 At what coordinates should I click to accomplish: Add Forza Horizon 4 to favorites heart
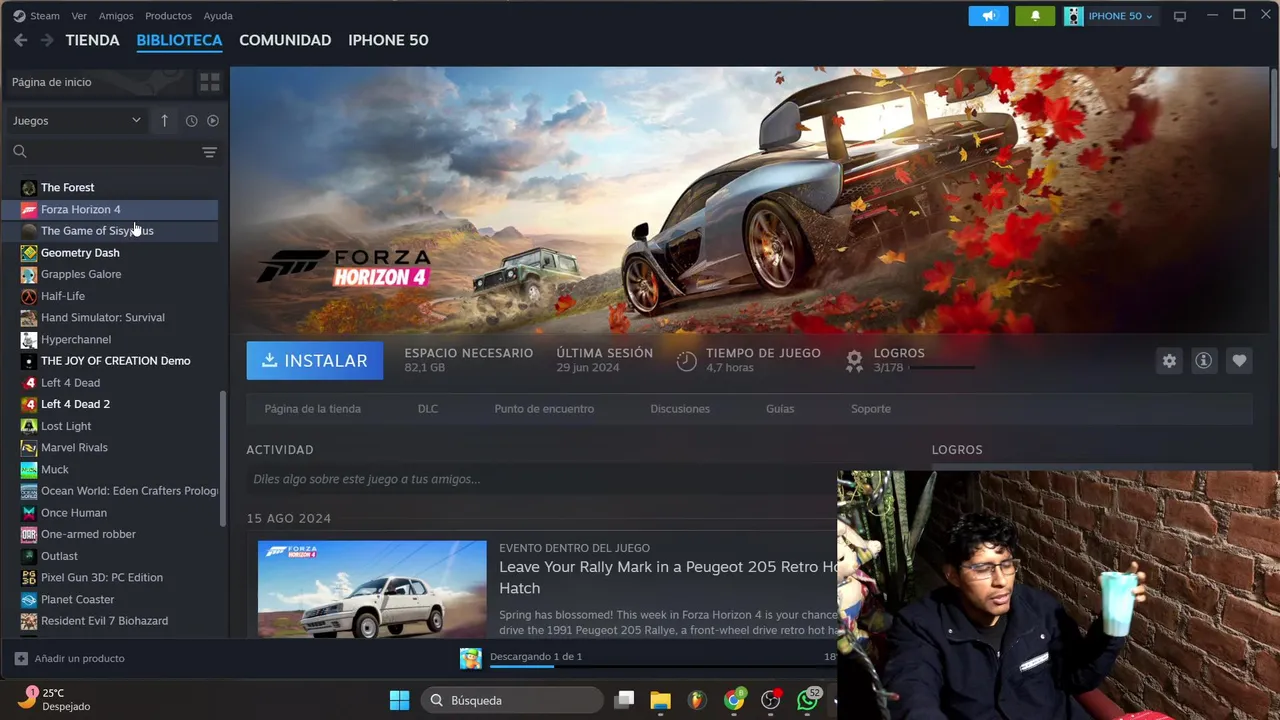pyautogui.click(x=1239, y=361)
